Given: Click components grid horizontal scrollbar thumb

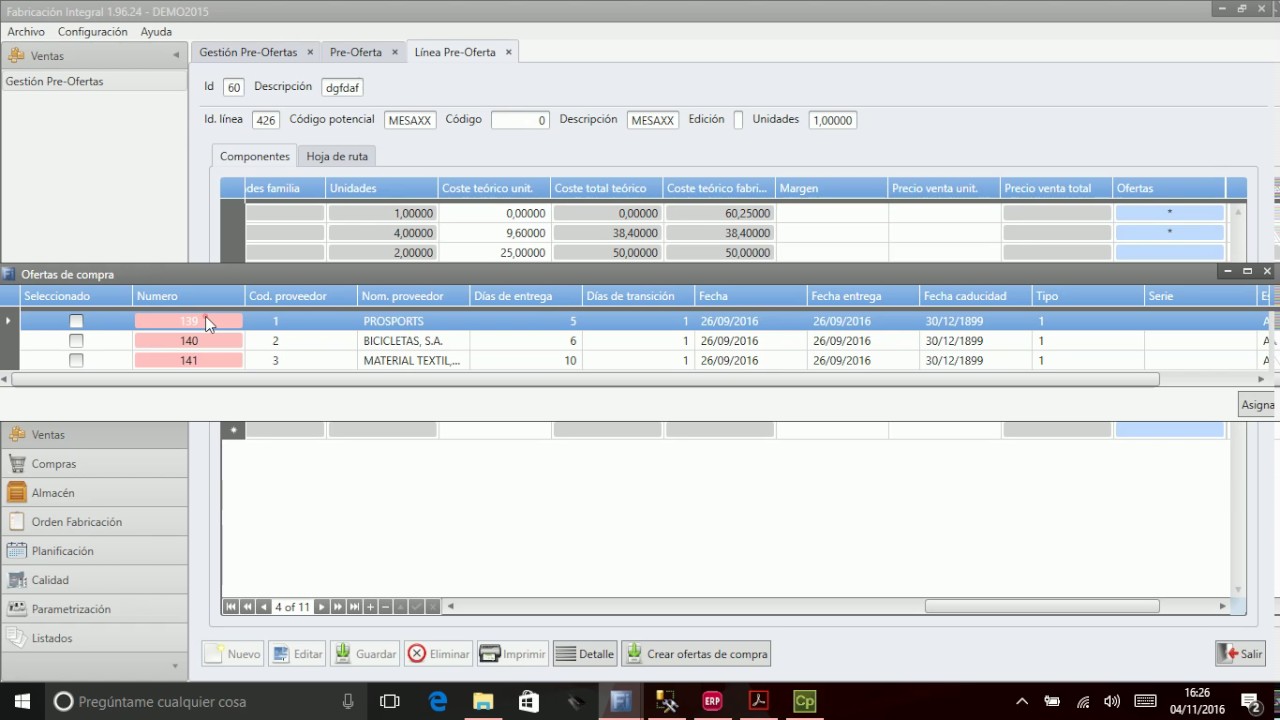Looking at the screenshot, I should tap(1042, 606).
